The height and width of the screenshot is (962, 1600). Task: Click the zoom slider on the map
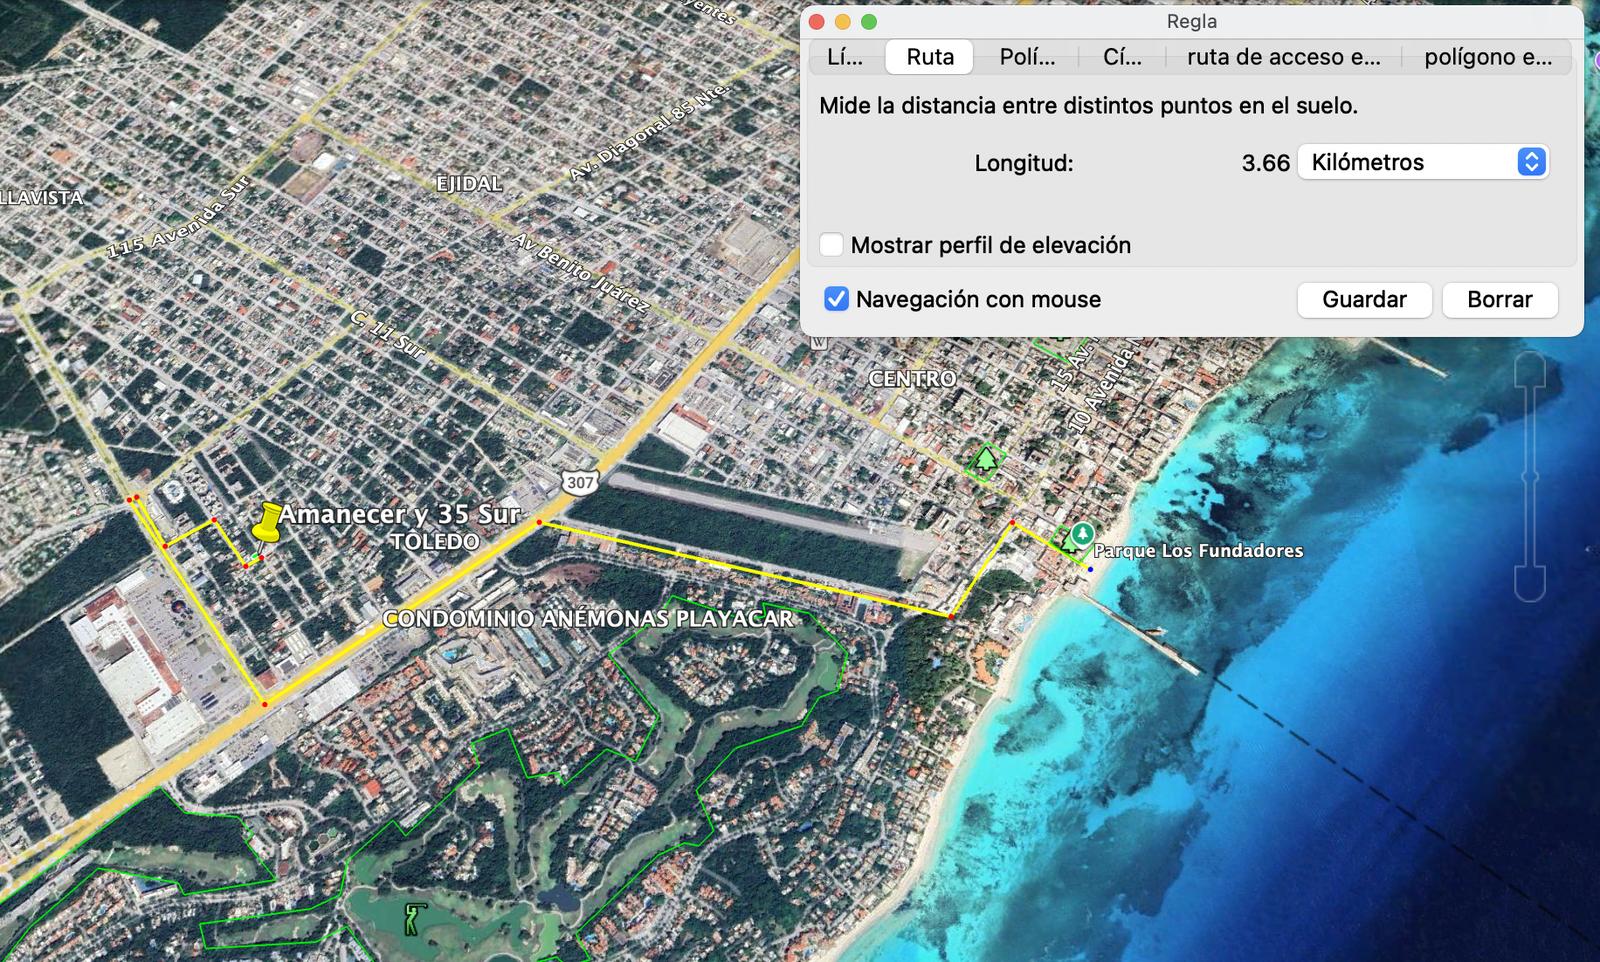click(x=1530, y=477)
